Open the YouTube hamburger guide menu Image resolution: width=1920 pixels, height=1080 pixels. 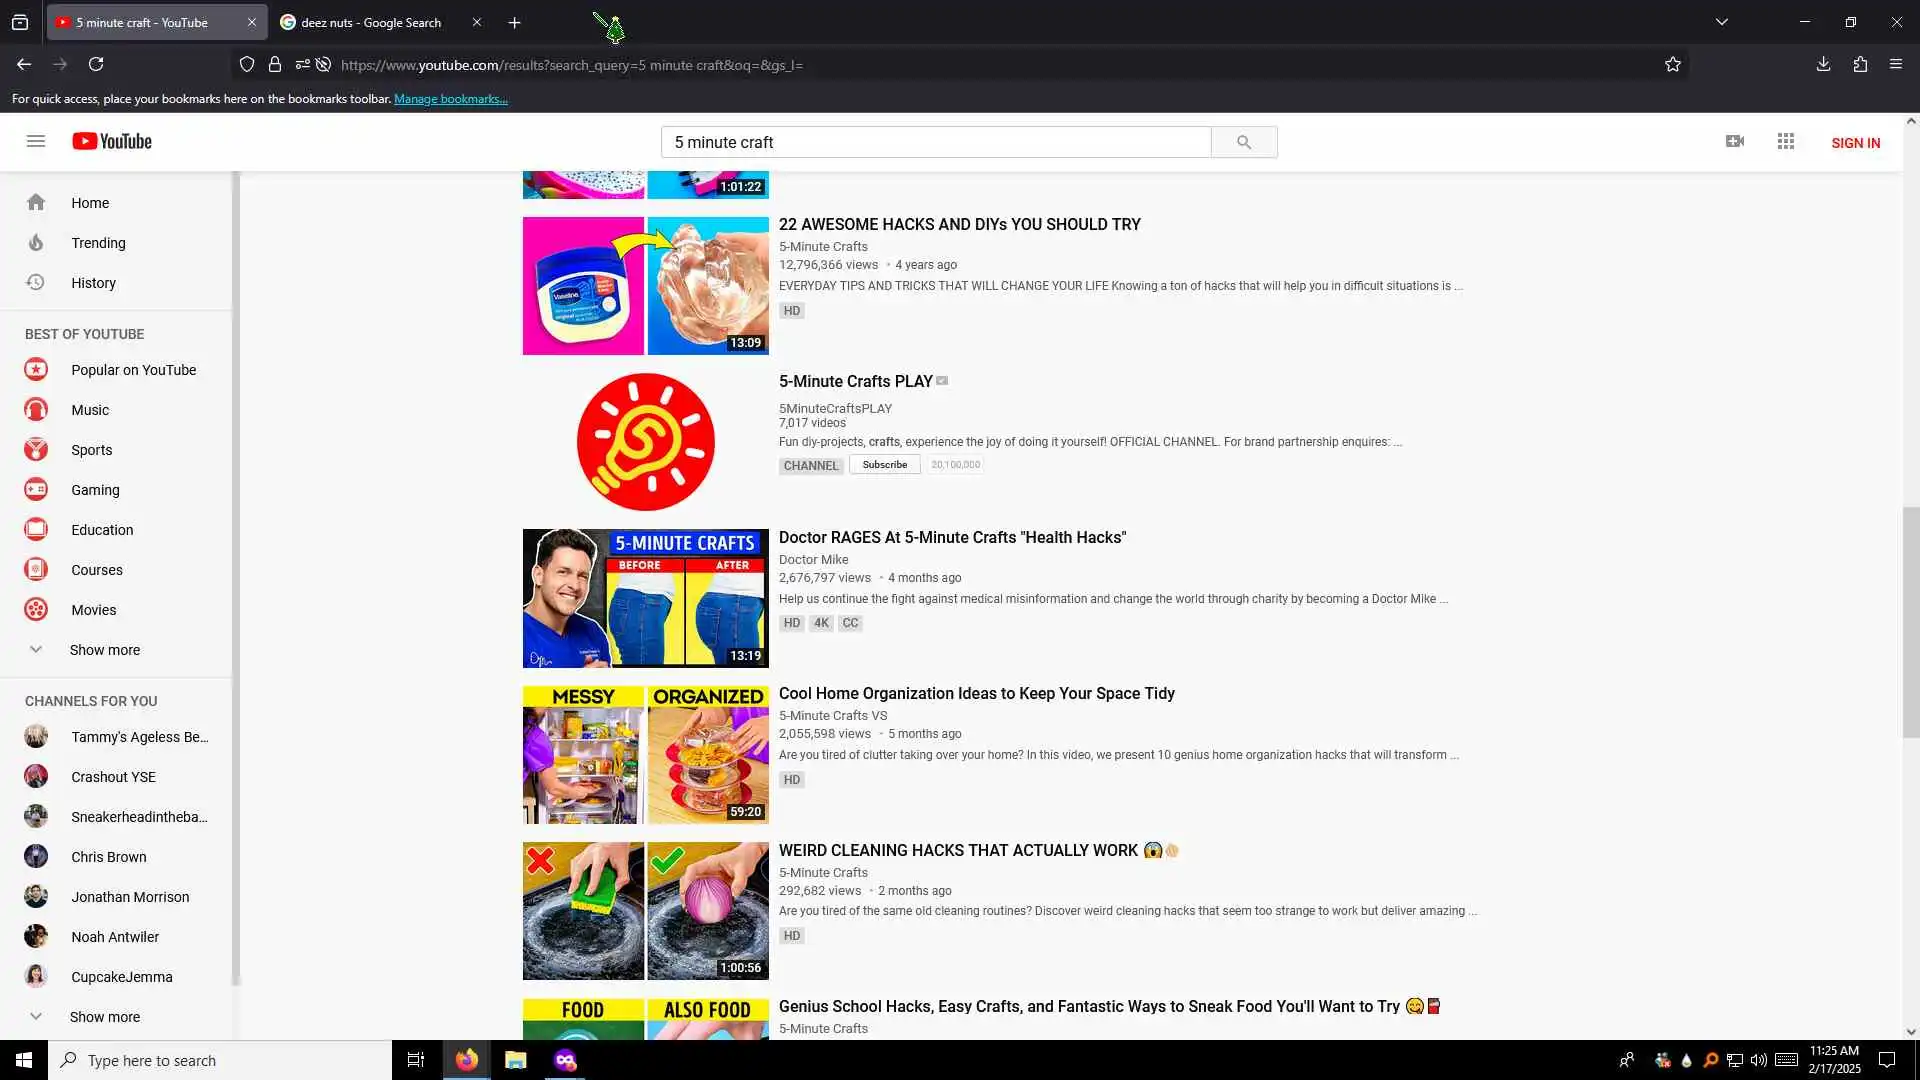(36, 141)
